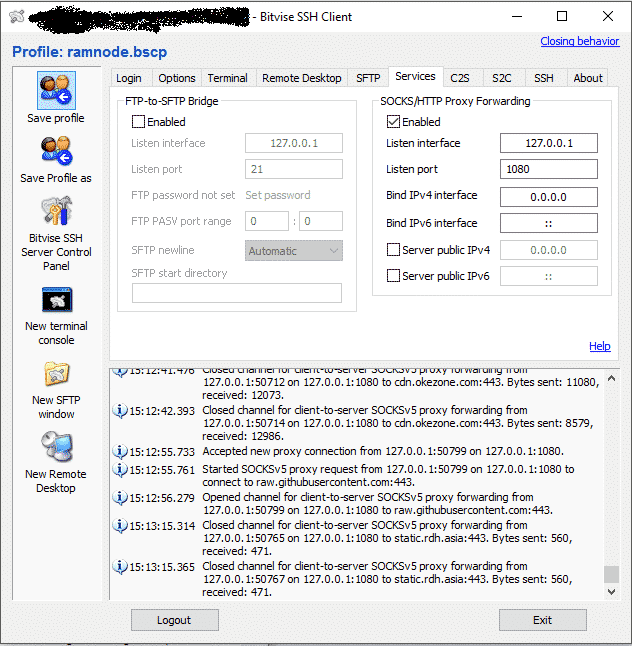Screen dimensions: 632x646
Task: Click the proxy Listen port field 1080
Action: pyautogui.click(x=549, y=169)
